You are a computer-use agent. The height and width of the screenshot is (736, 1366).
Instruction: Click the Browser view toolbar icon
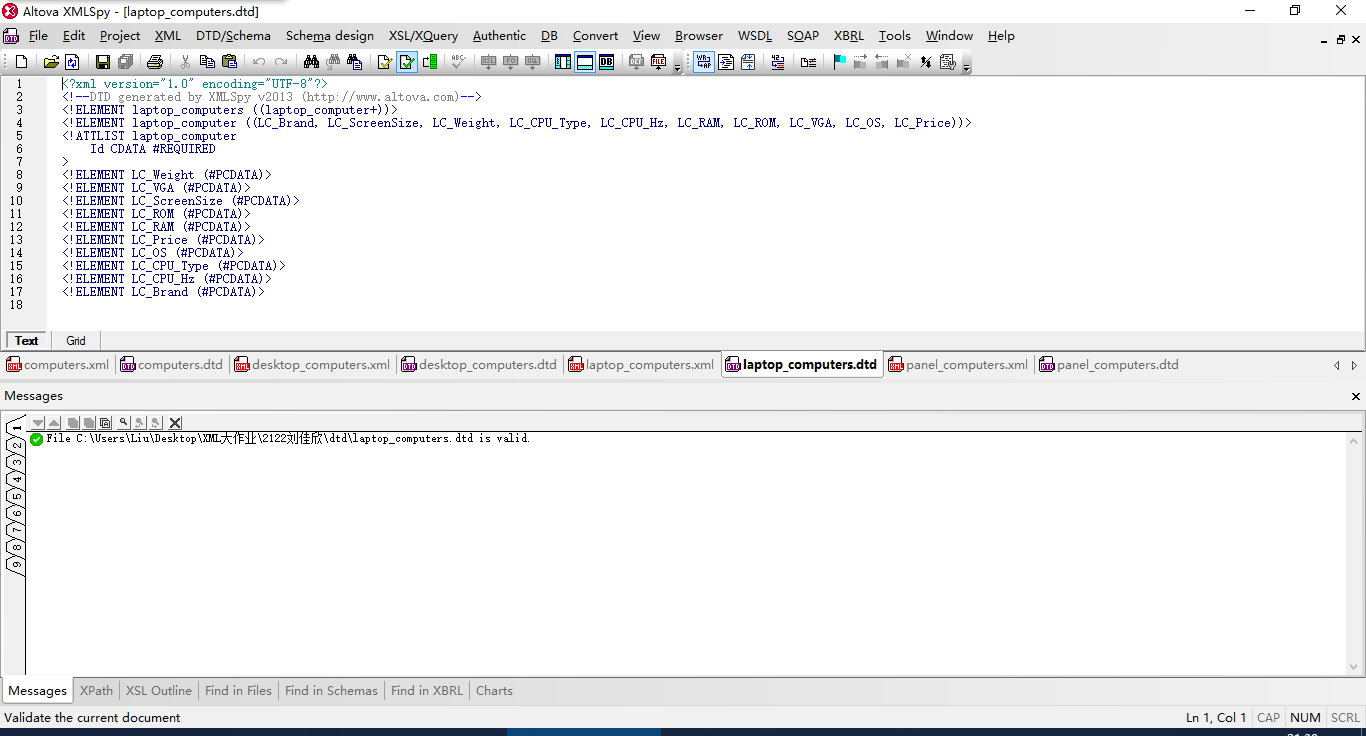pyautogui.click(x=585, y=62)
